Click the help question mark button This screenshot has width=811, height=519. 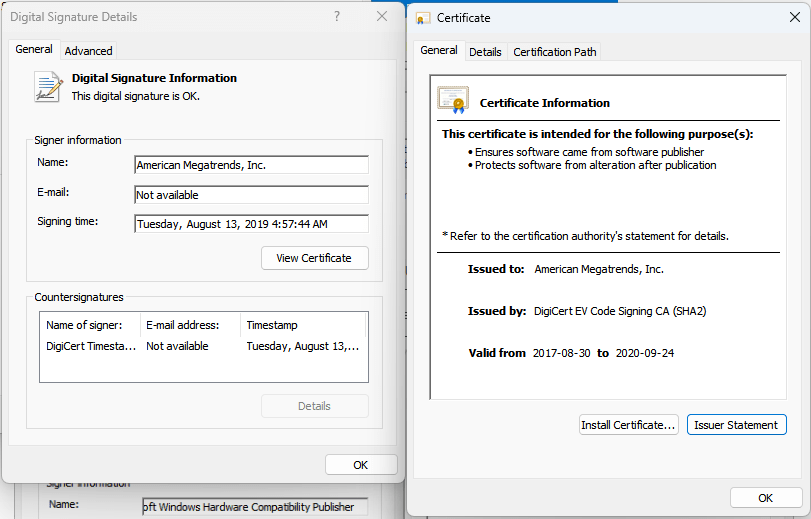tap(336, 17)
